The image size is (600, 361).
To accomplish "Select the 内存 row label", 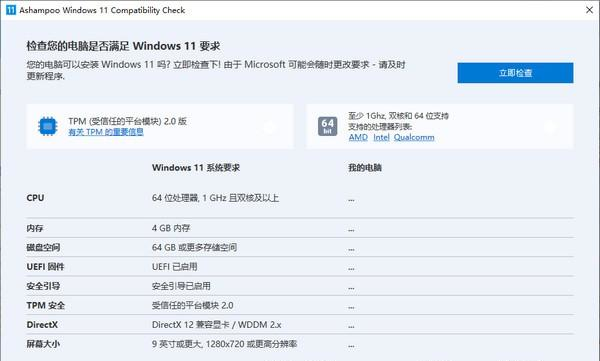I will click(x=35, y=228).
